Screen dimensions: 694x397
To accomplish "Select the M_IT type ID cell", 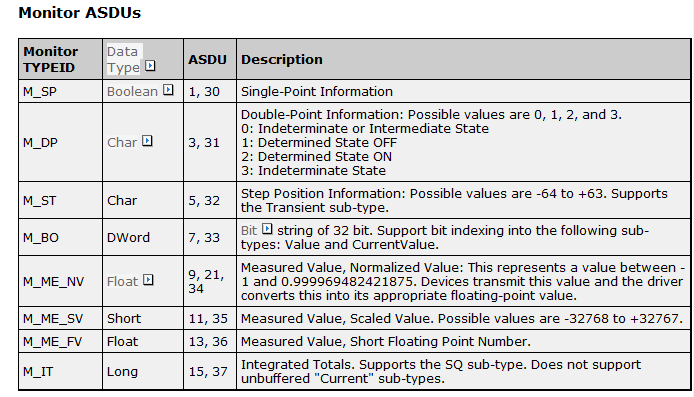I will tap(61, 372).
